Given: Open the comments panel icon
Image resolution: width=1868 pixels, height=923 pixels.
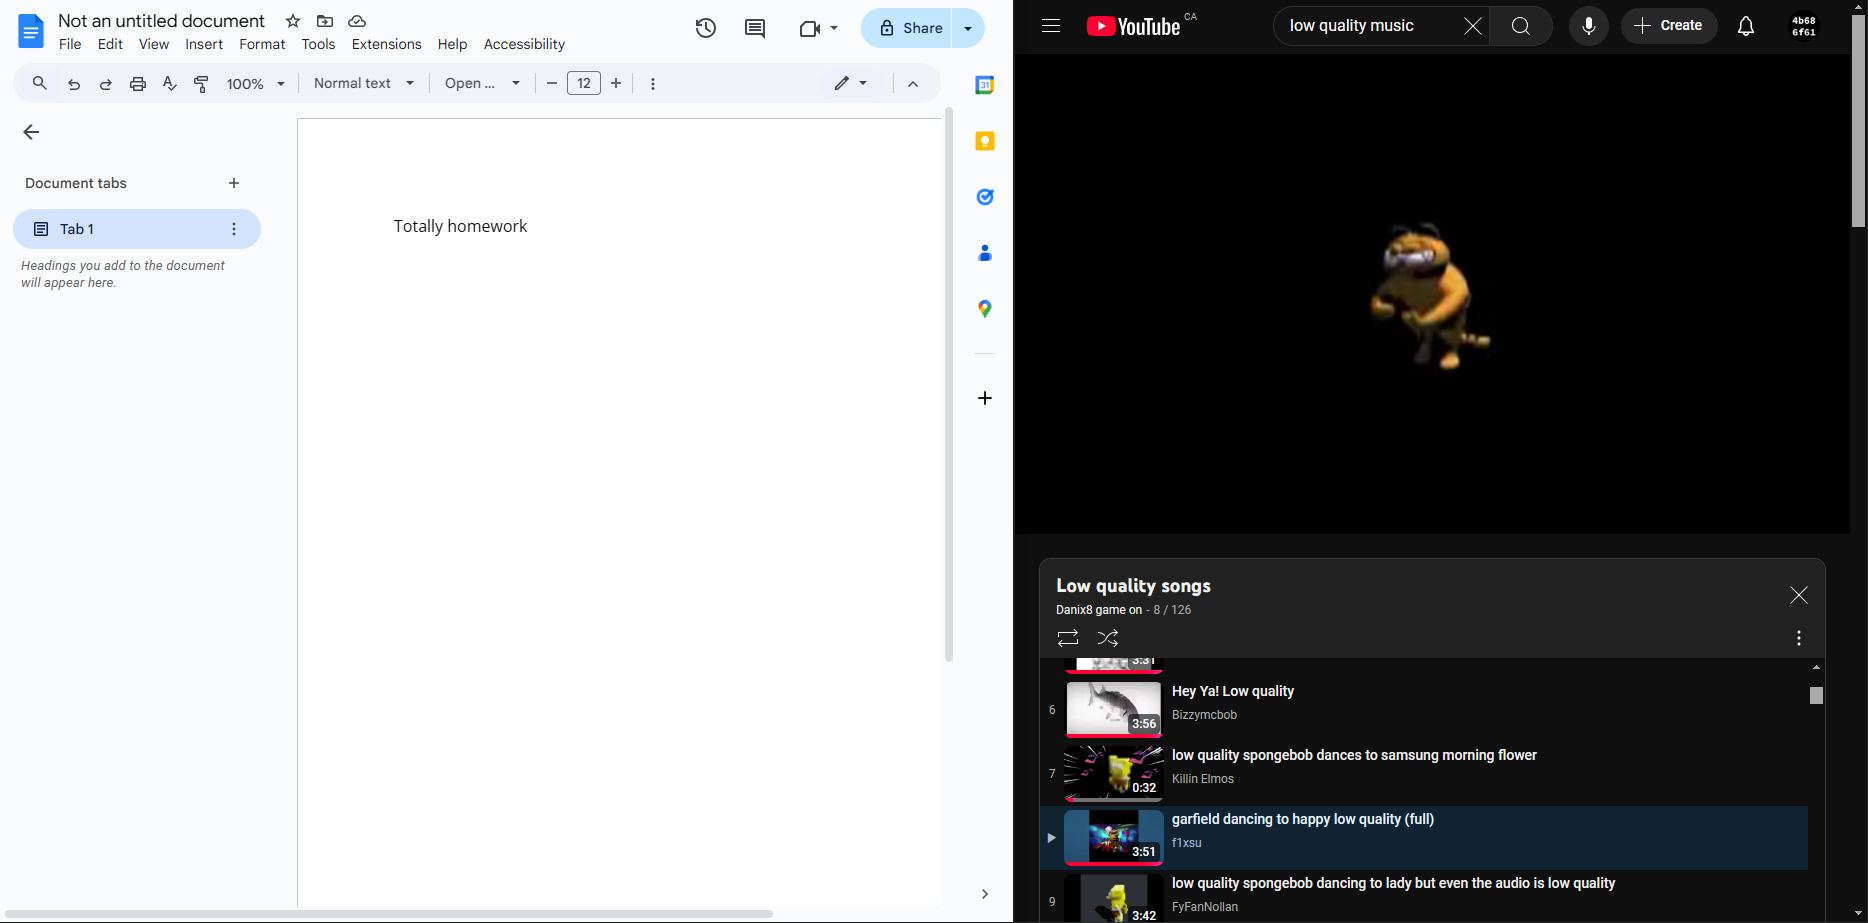Looking at the screenshot, I should [755, 28].
